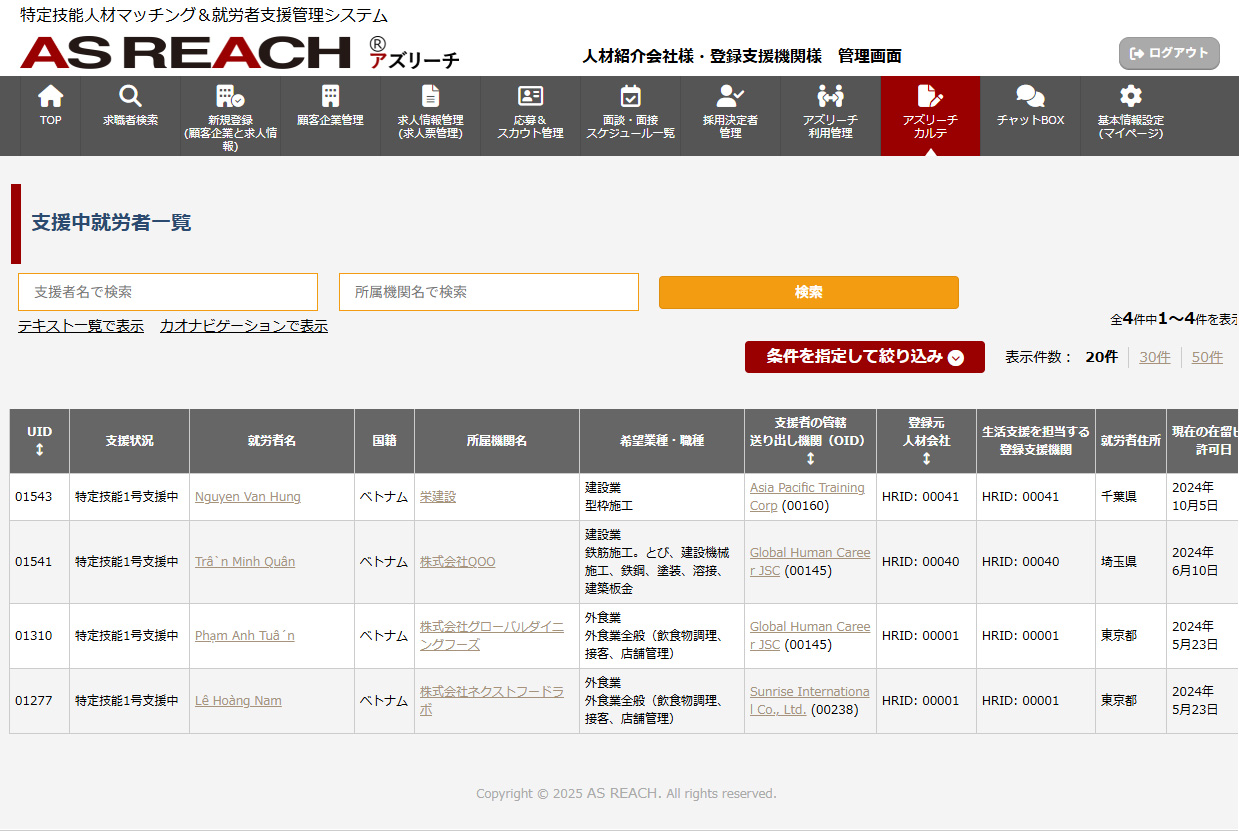Select UID cell 01310
Screen dimensions: 1239x831
point(40,636)
